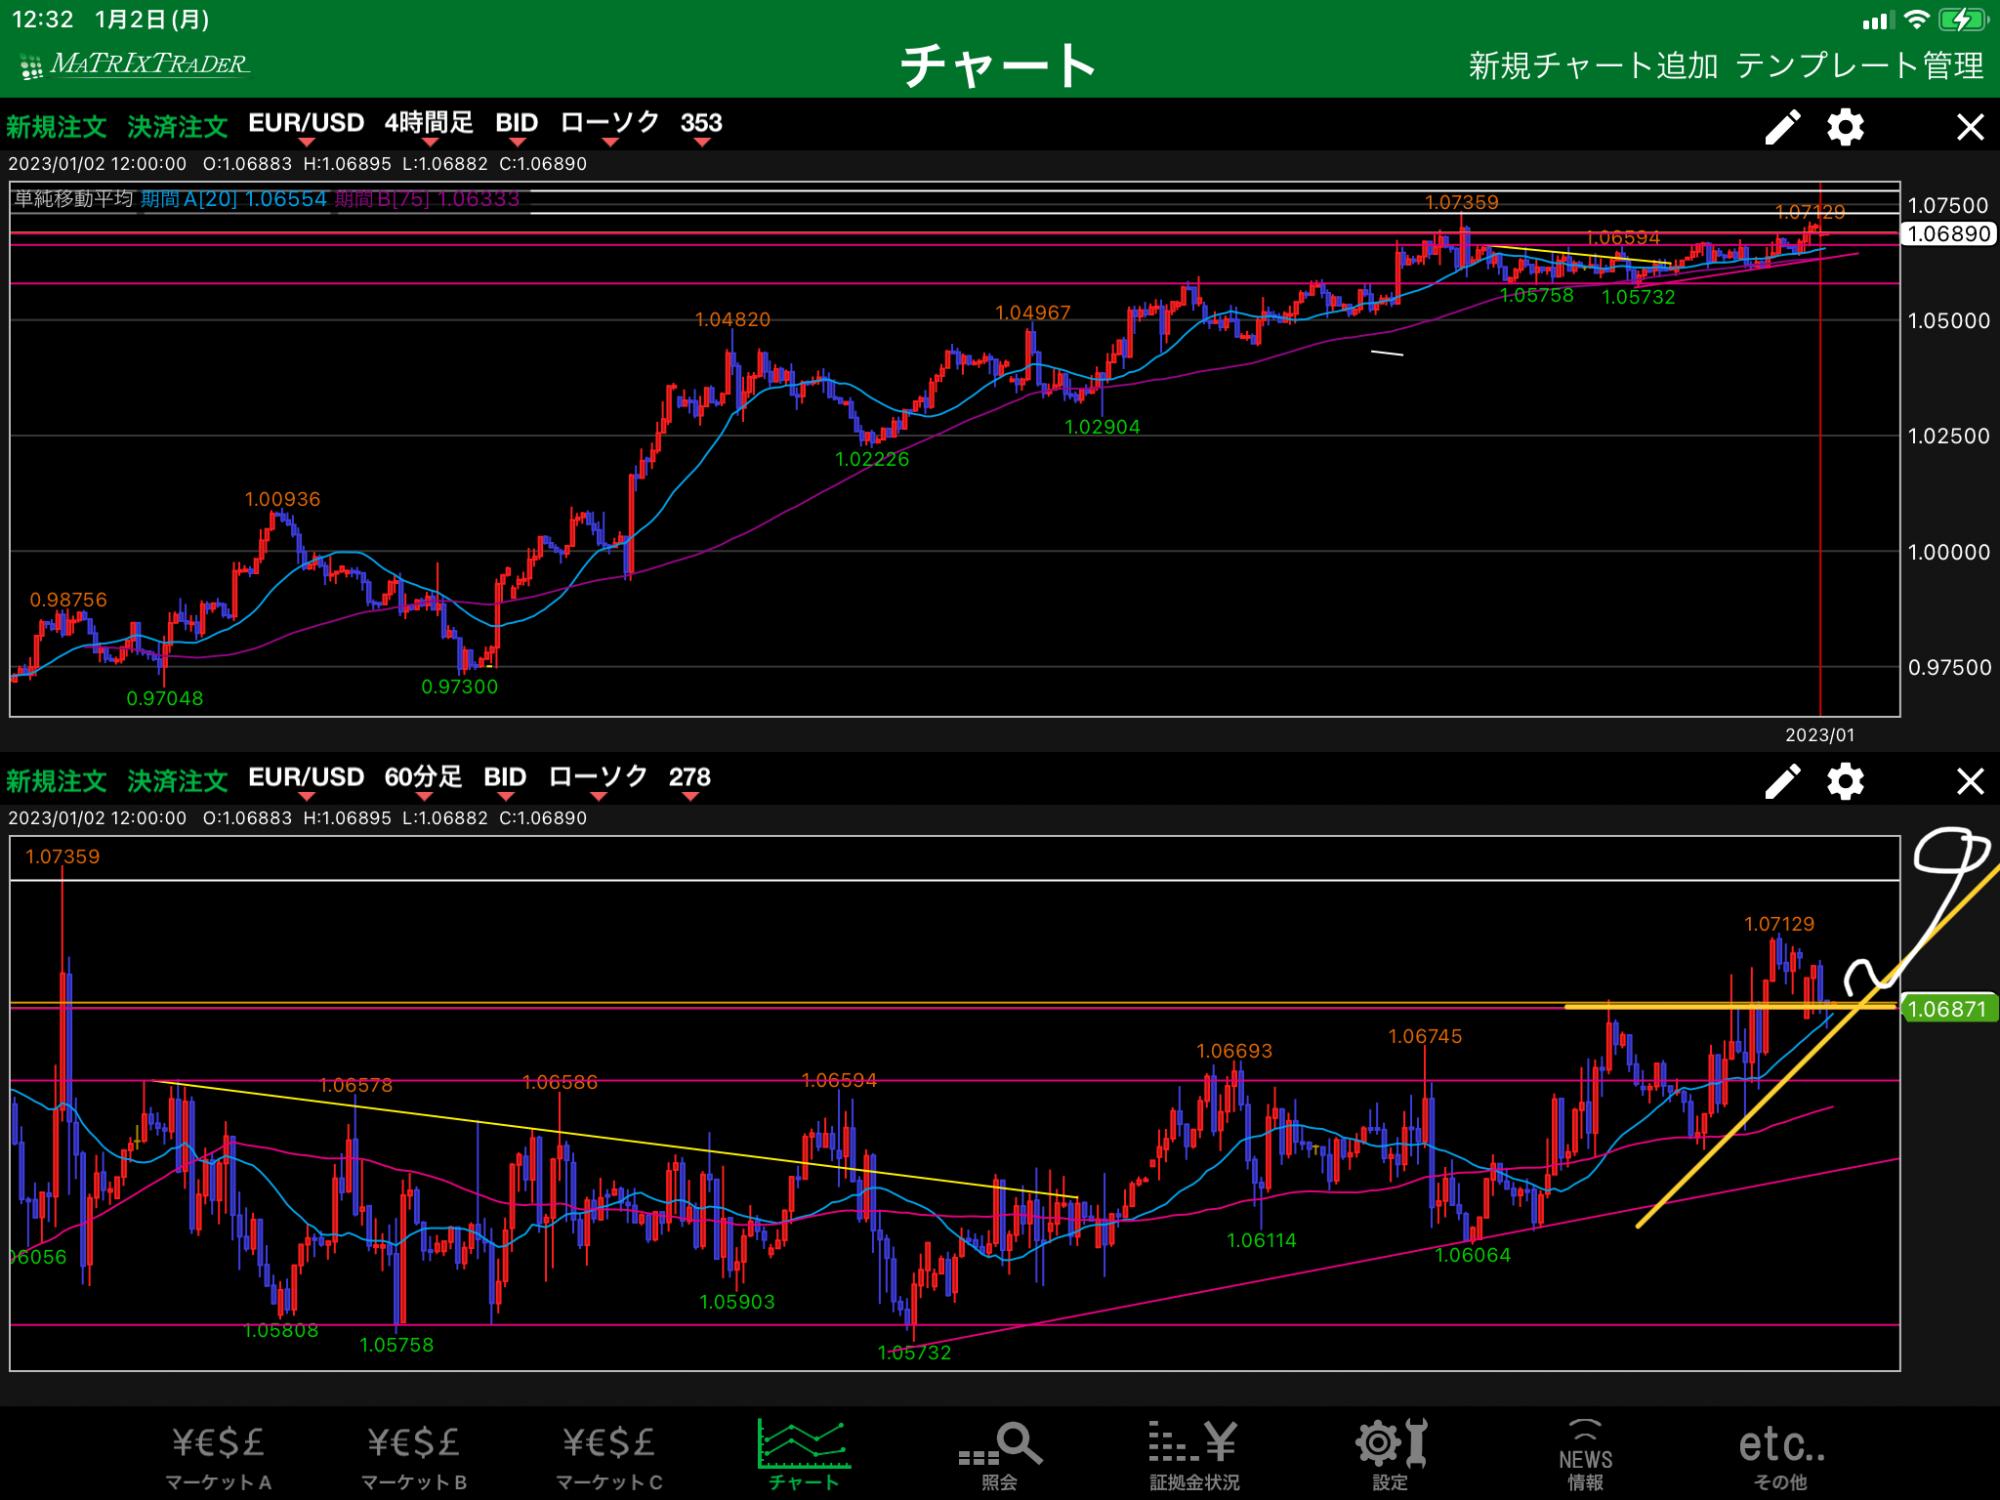Close the 60-minute EUR/USD chart
Image resolution: width=2000 pixels, height=1500 pixels.
point(1969,781)
